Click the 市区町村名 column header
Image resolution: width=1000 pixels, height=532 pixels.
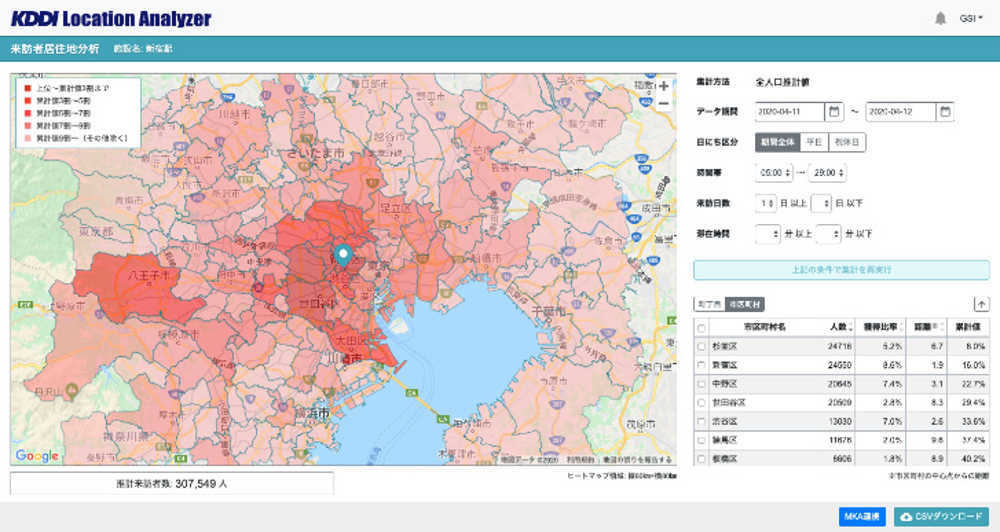tap(764, 327)
